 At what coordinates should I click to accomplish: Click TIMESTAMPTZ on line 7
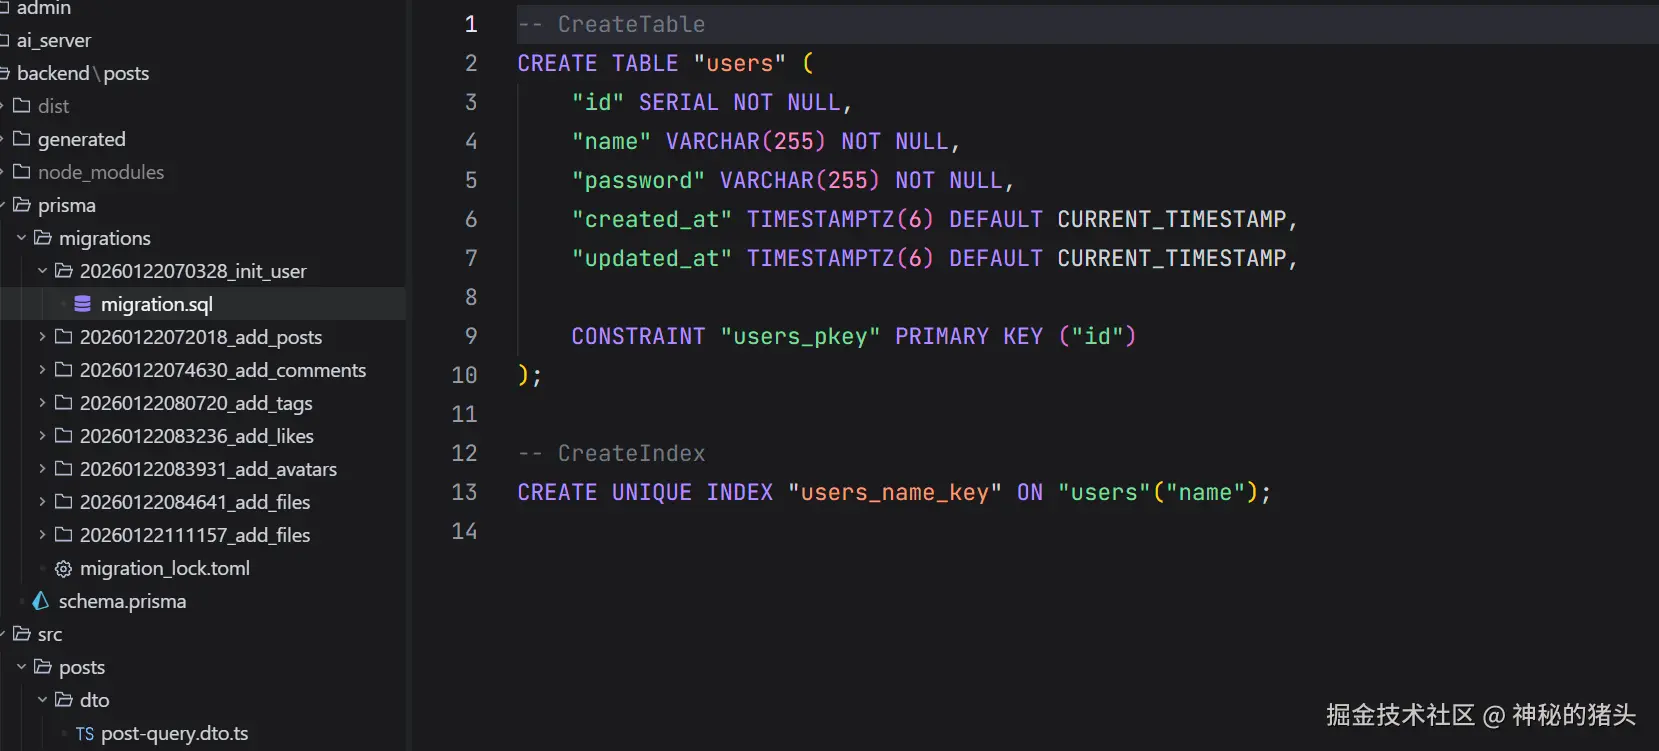coord(821,258)
